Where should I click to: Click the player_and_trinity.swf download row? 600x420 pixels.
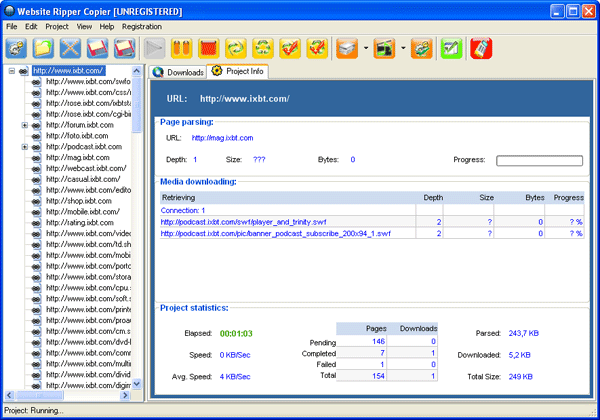(x=244, y=222)
